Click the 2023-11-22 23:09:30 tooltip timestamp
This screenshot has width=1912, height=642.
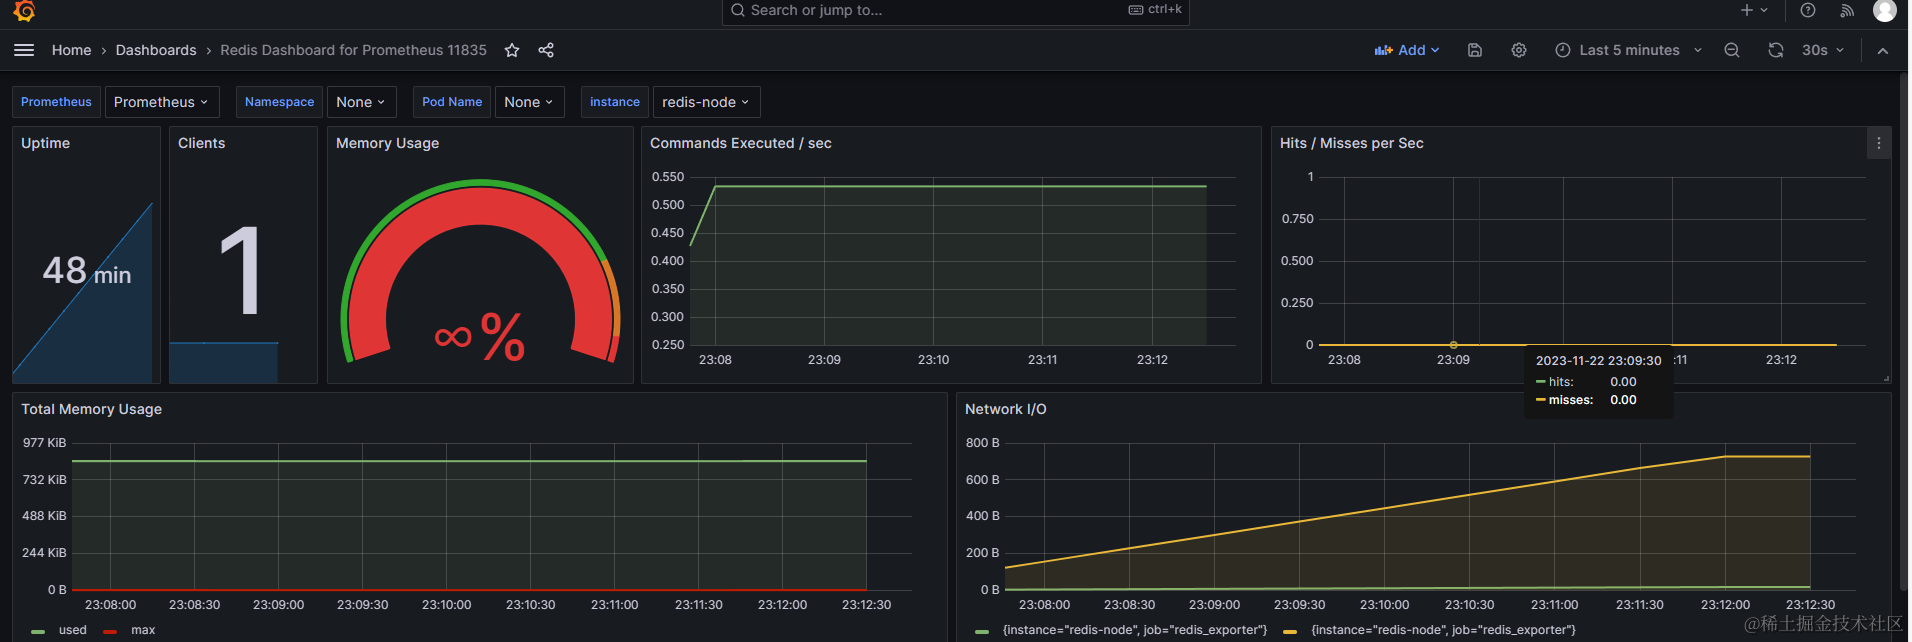[x=1598, y=361]
